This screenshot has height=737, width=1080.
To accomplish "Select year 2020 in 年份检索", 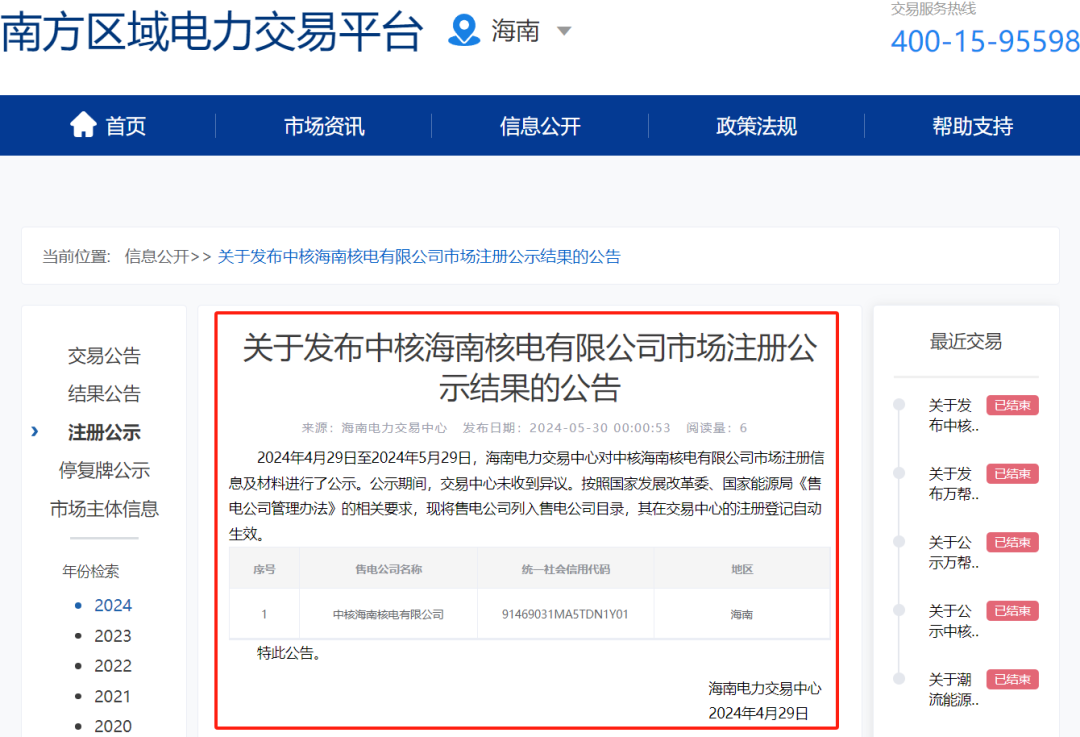I will 113,726.
